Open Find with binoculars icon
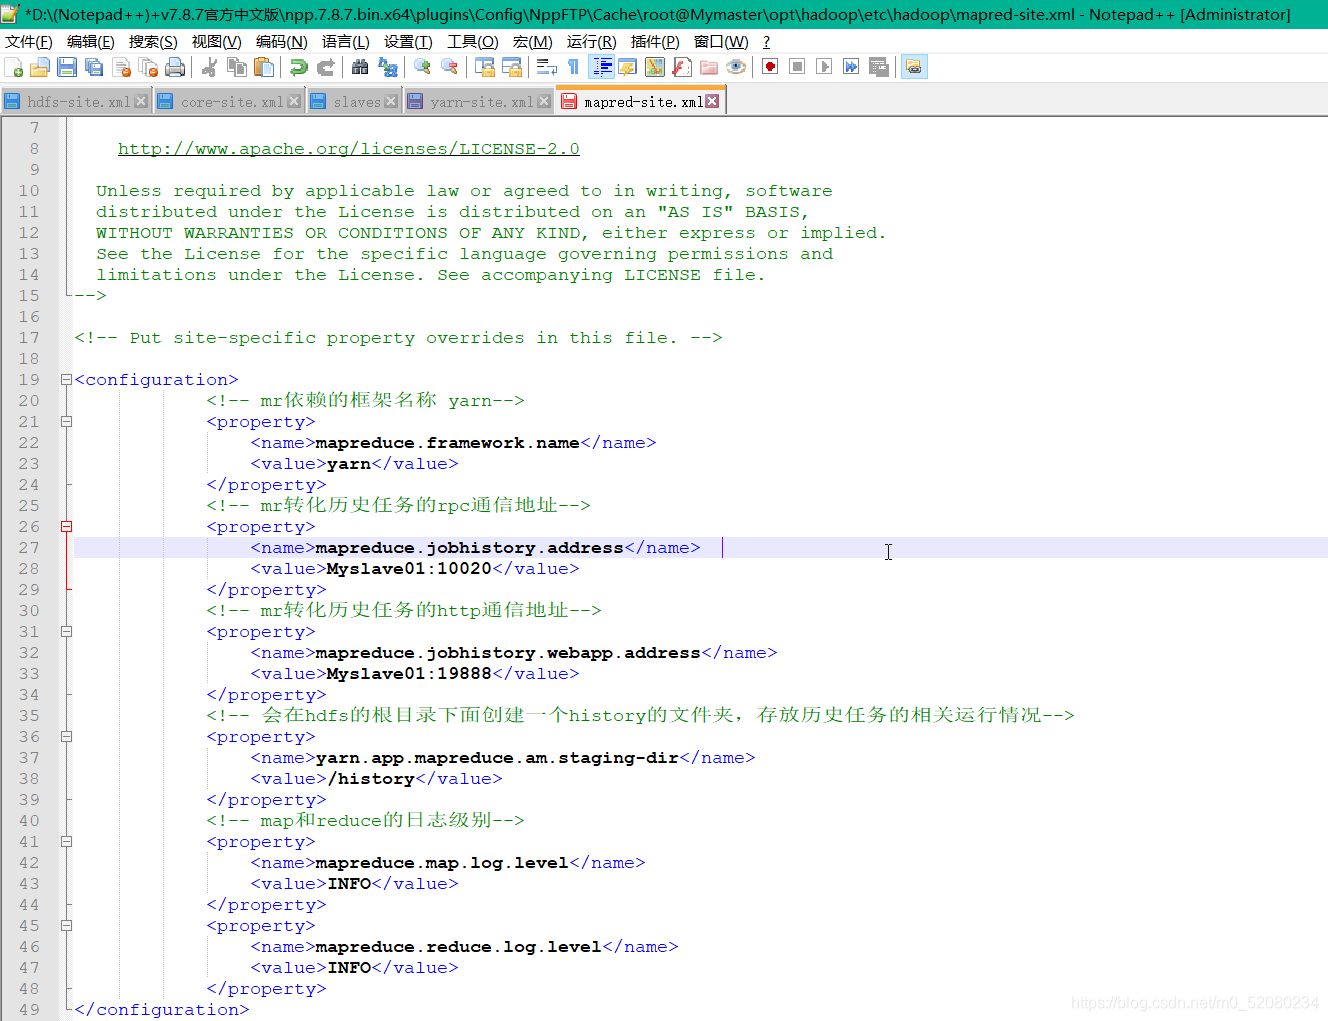The image size is (1328, 1021). [x=360, y=67]
